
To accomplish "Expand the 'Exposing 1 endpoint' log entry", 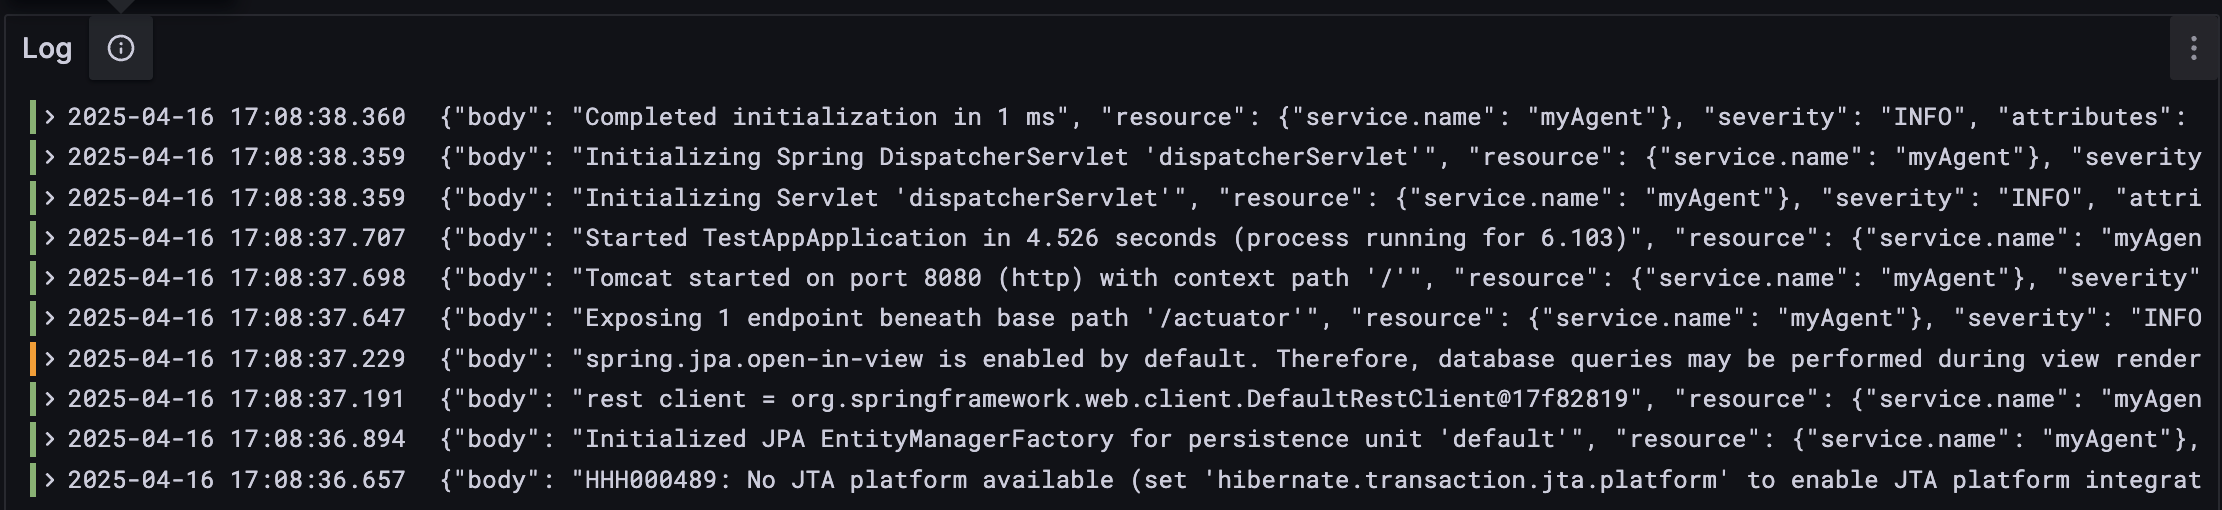I will tap(49, 318).
